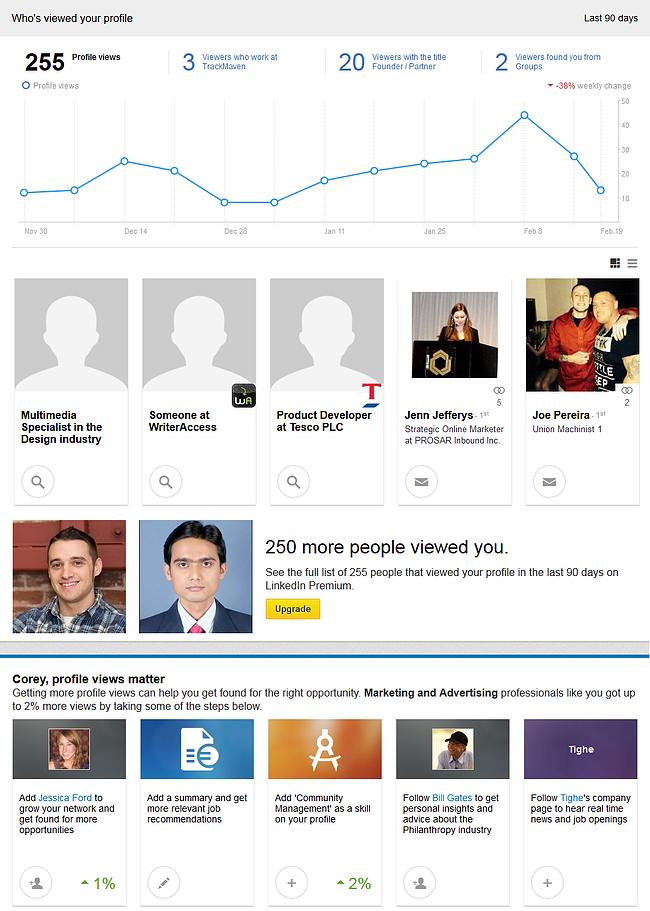Click anonymous avatar for Product Developer at Tesco
Viewport: 650px width, 911px height.
326,335
